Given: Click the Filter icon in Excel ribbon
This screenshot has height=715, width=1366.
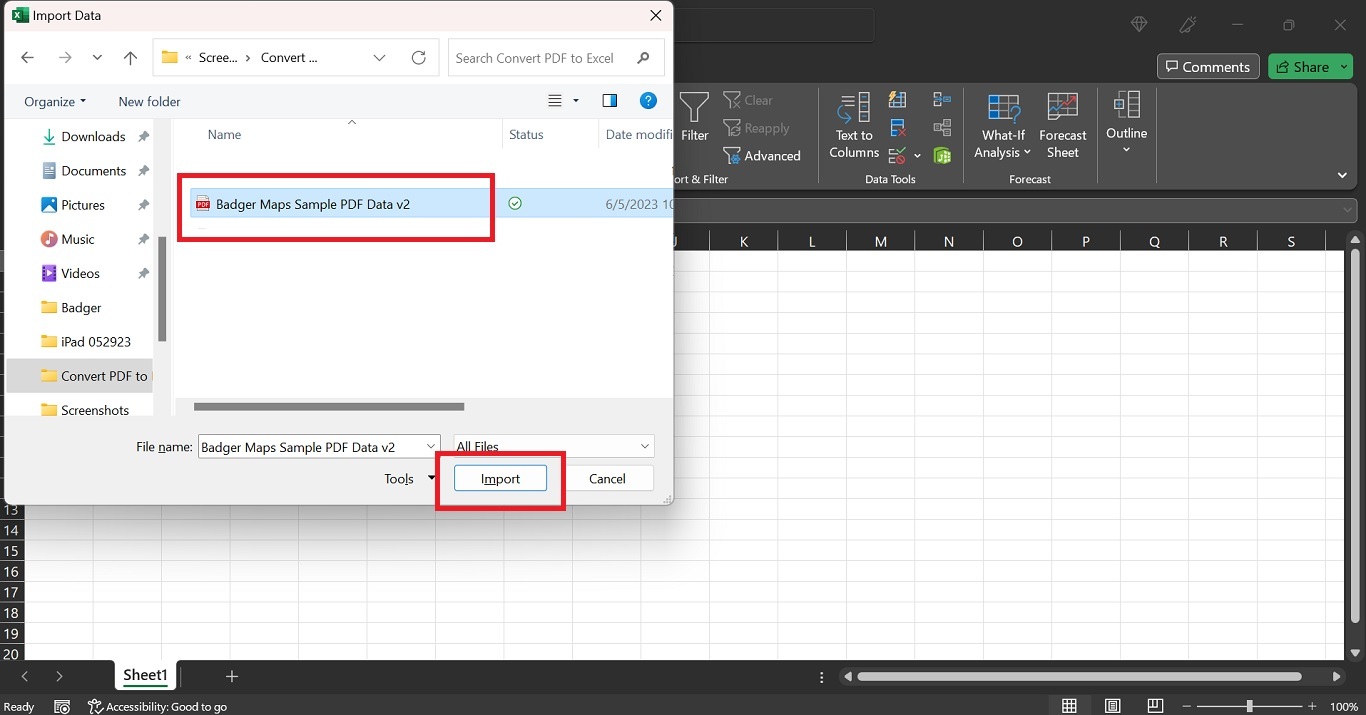Looking at the screenshot, I should (694, 118).
